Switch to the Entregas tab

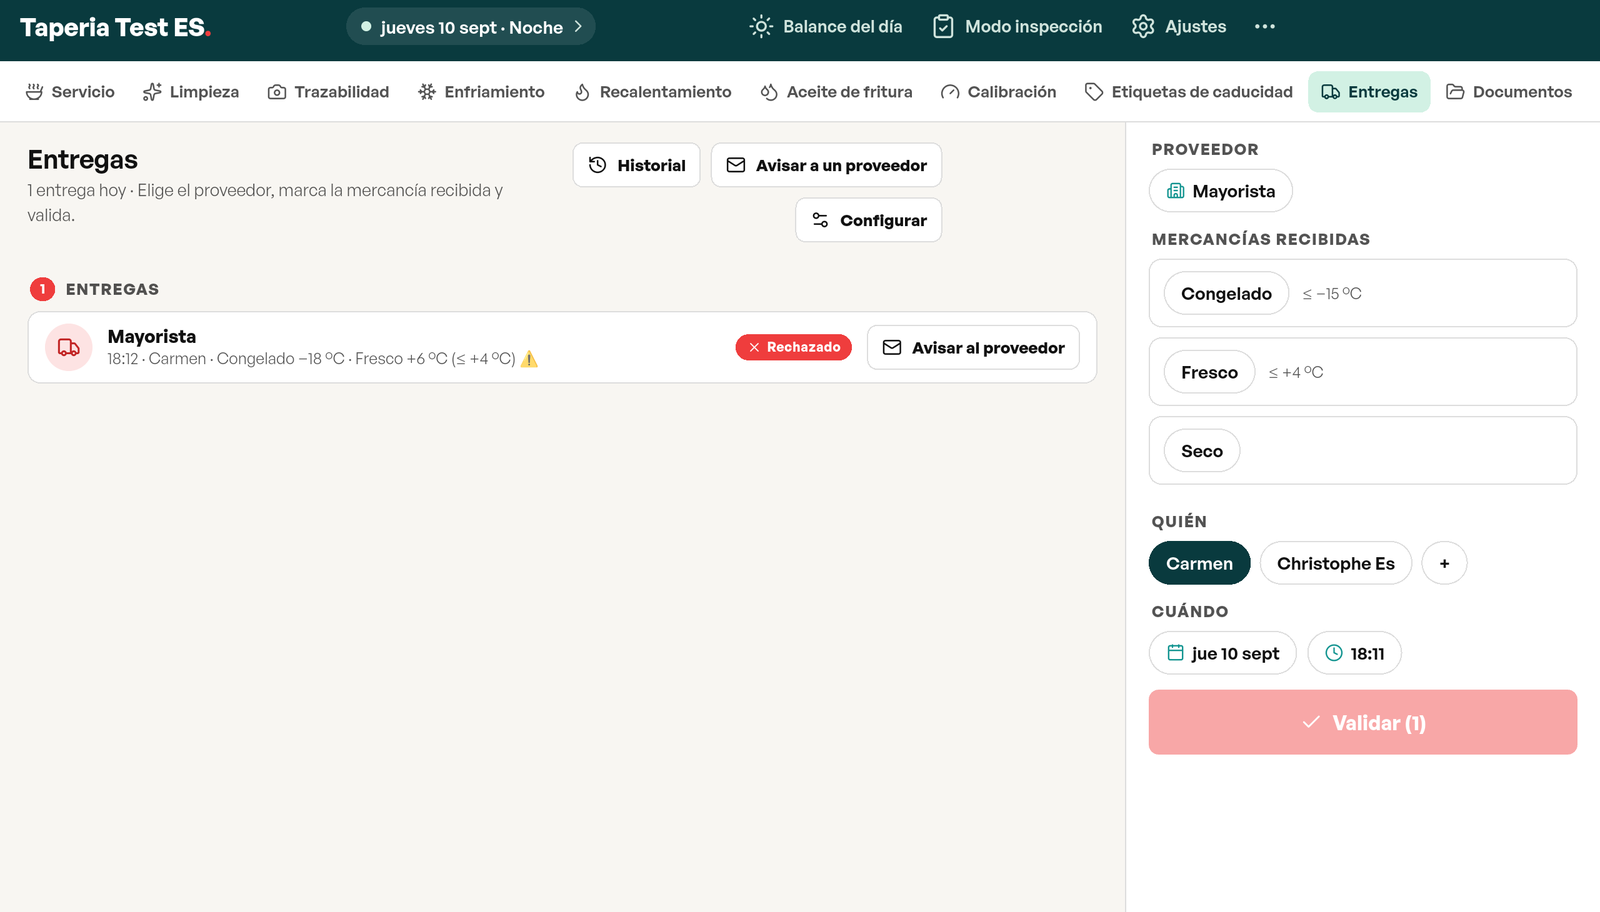click(1369, 92)
